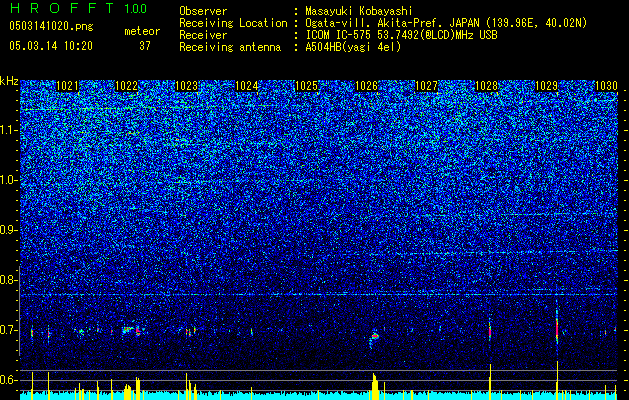629x400 pixels.
Task: Click the vertical meteor echo at 1028
Action: click(490, 332)
